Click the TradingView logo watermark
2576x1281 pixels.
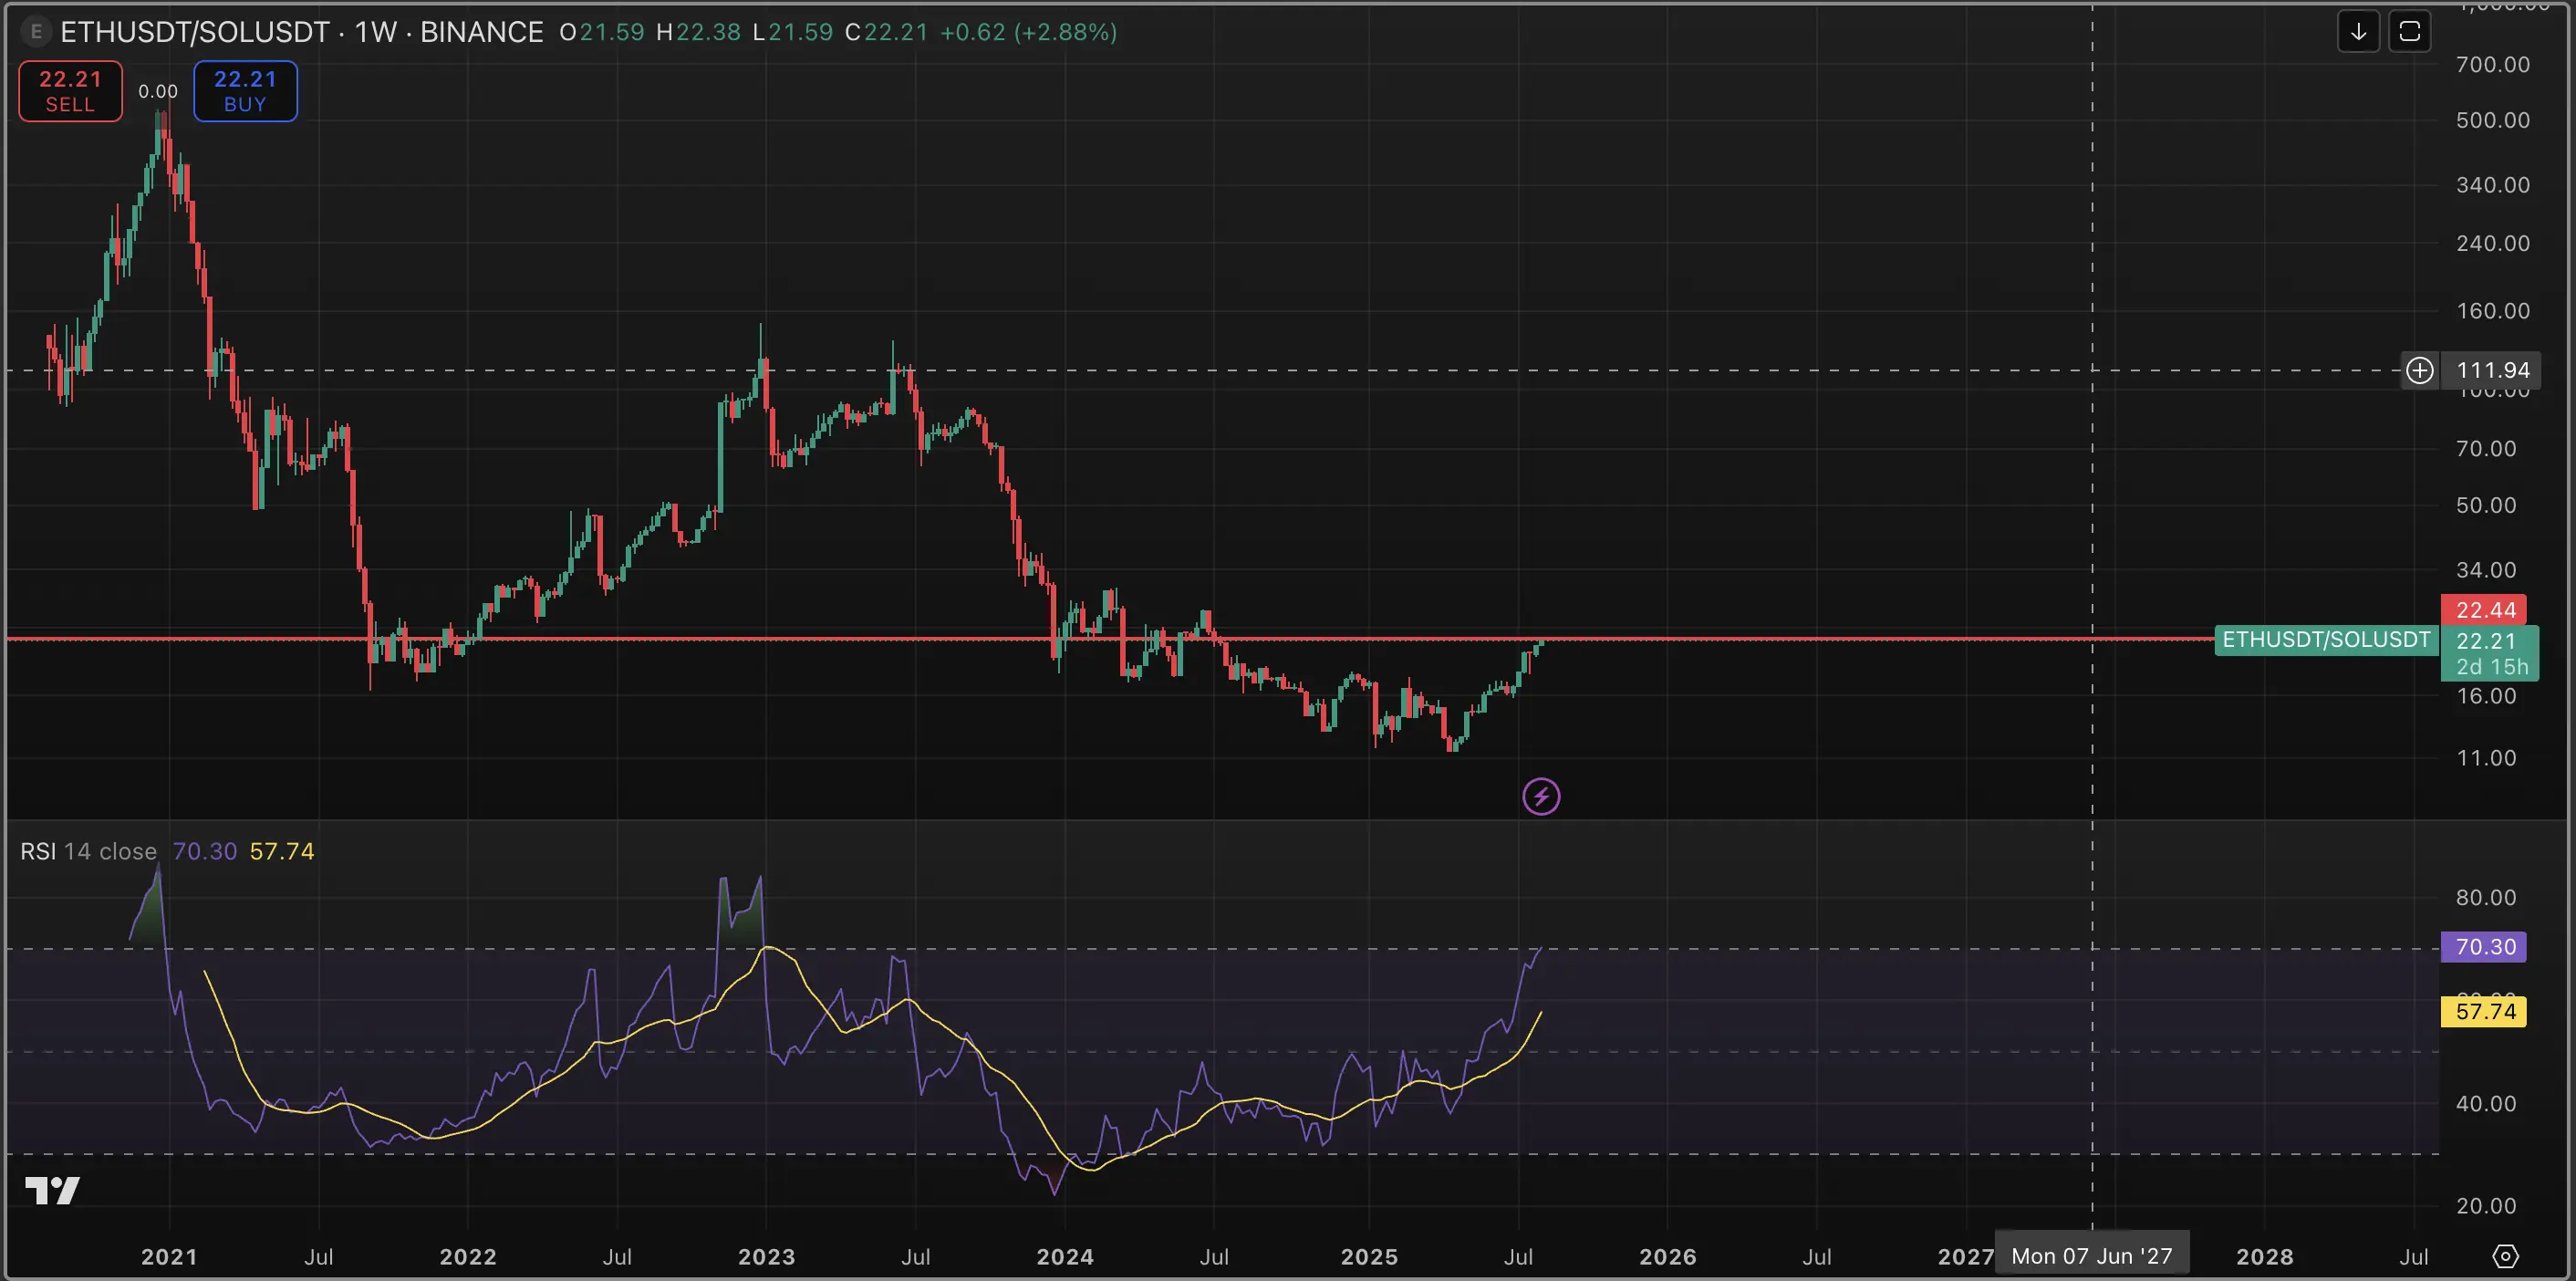coord(54,1190)
